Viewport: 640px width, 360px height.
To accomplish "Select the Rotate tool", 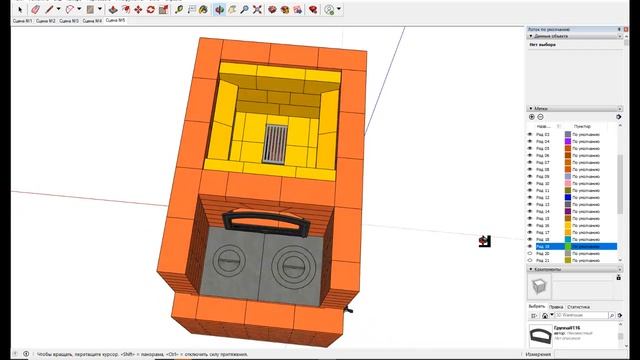I will pos(151,9).
